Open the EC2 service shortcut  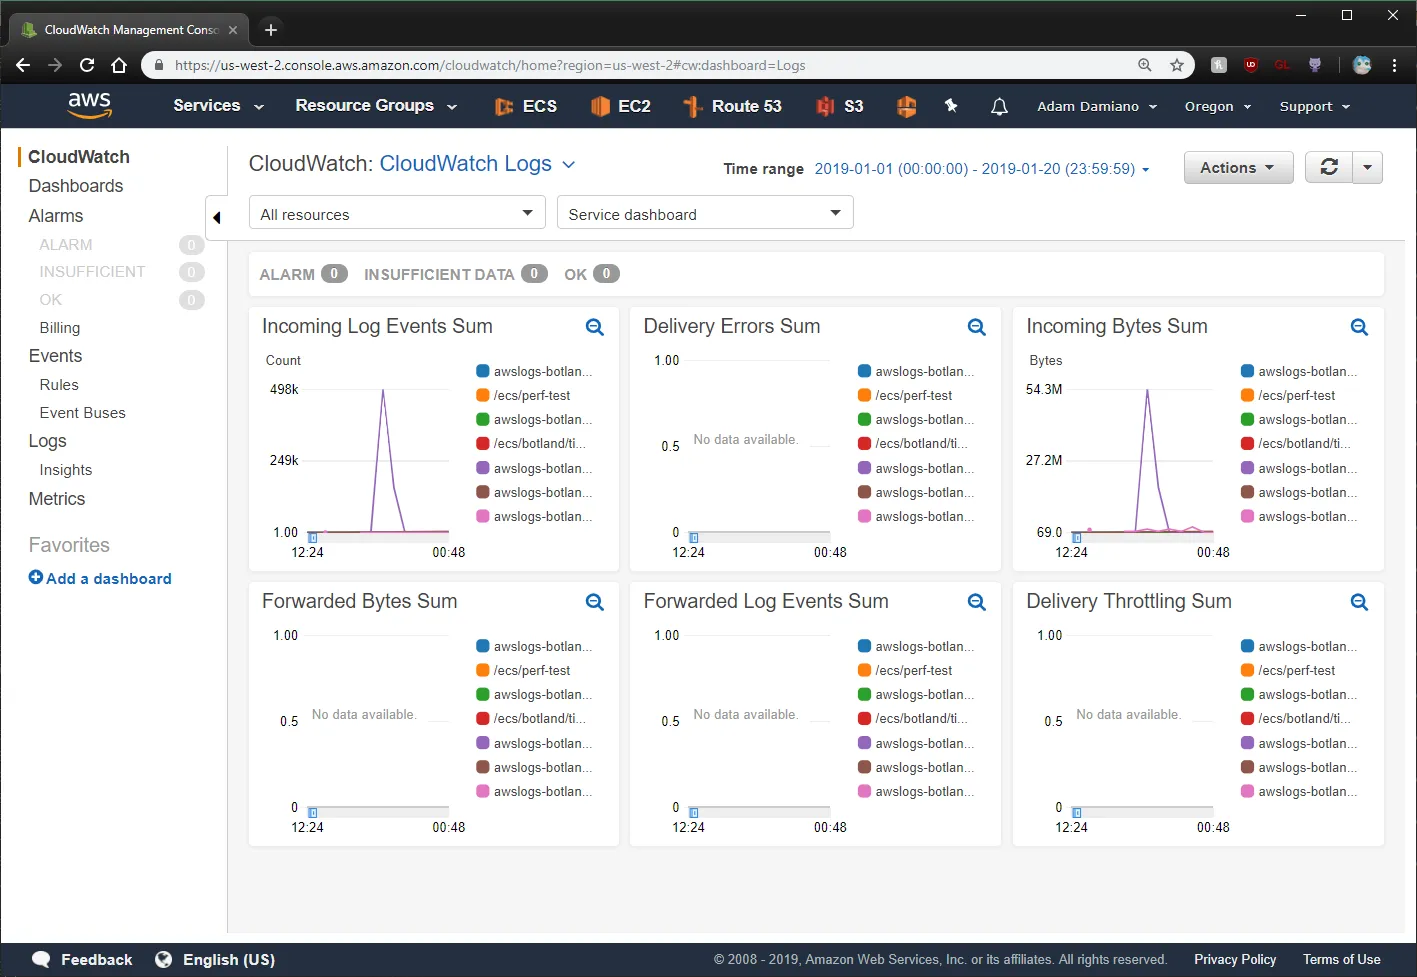[x=621, y=106]
